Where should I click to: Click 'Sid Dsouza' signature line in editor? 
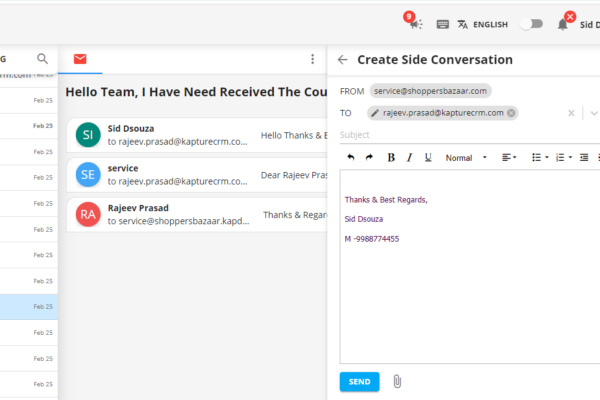click(364, 219)
